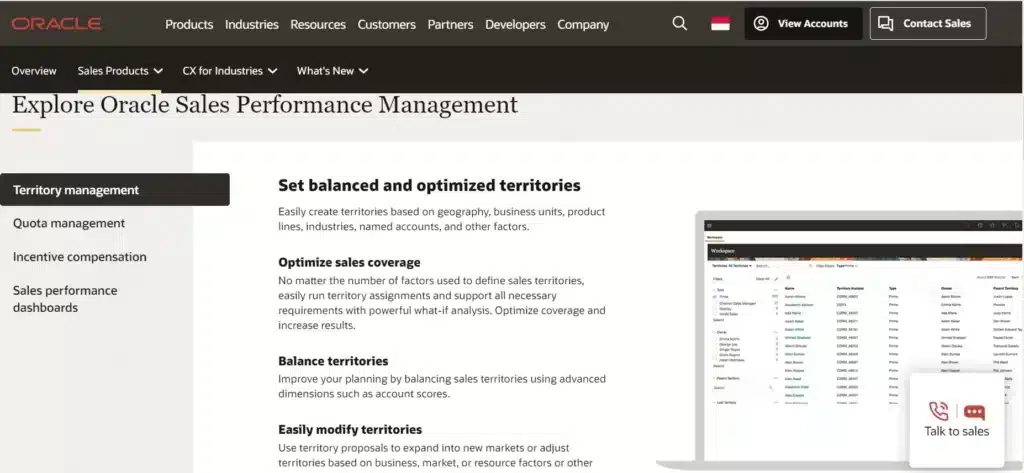The height and width of the screenshot is (473, 1024).
Task: Select the Territory management tab
Action: pos(115,189)
